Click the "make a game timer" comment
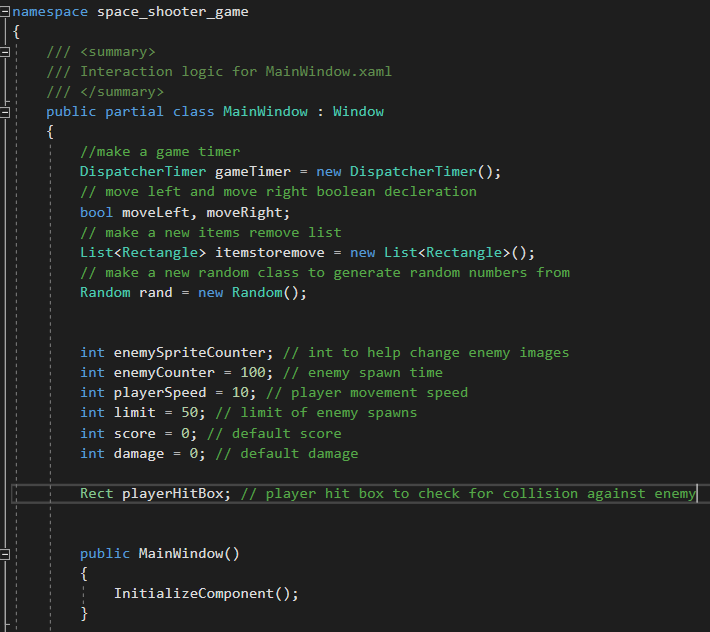Screen dimensions: 710x632 tap(160, 152)
